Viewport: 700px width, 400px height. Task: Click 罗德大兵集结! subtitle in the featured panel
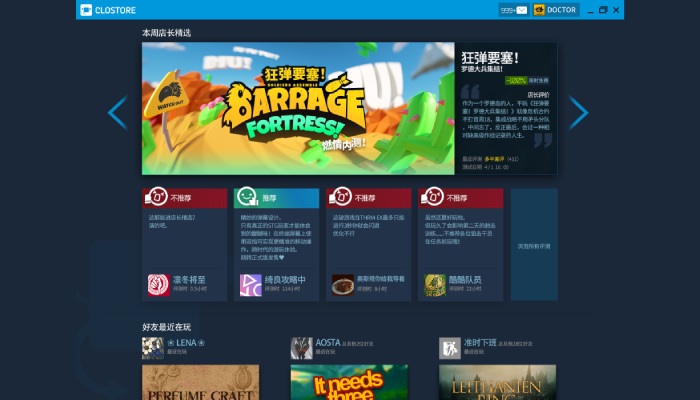[482, 69]
